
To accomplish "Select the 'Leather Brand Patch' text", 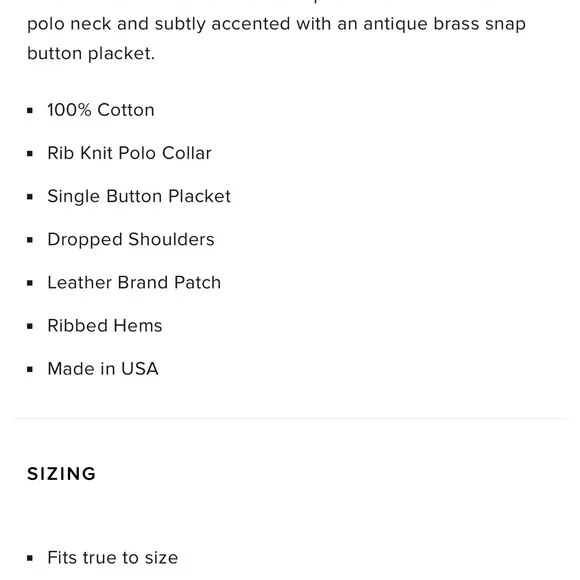I will [x=134, y=283].
